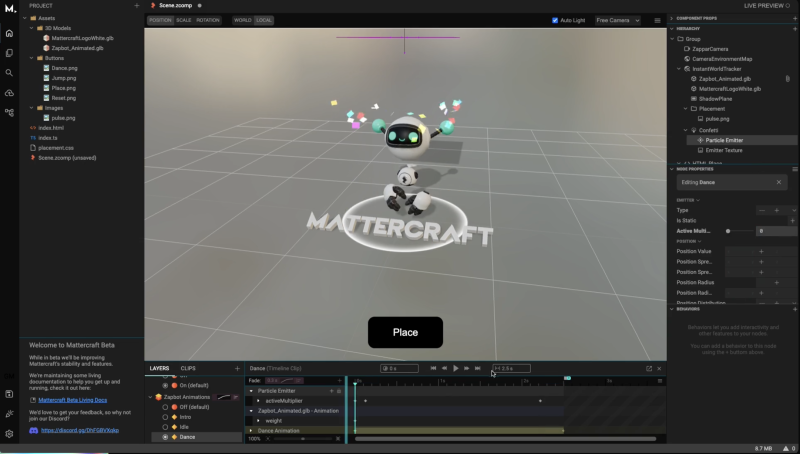
Task: Toggle the Auto Light checkbox
Action: tap(556, 20)
